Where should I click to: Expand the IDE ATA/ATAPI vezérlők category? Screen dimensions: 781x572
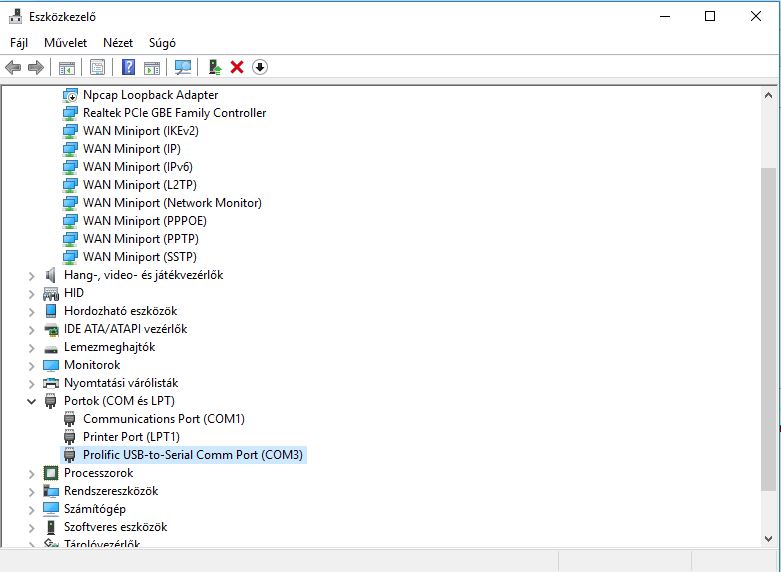pos(32,329)
